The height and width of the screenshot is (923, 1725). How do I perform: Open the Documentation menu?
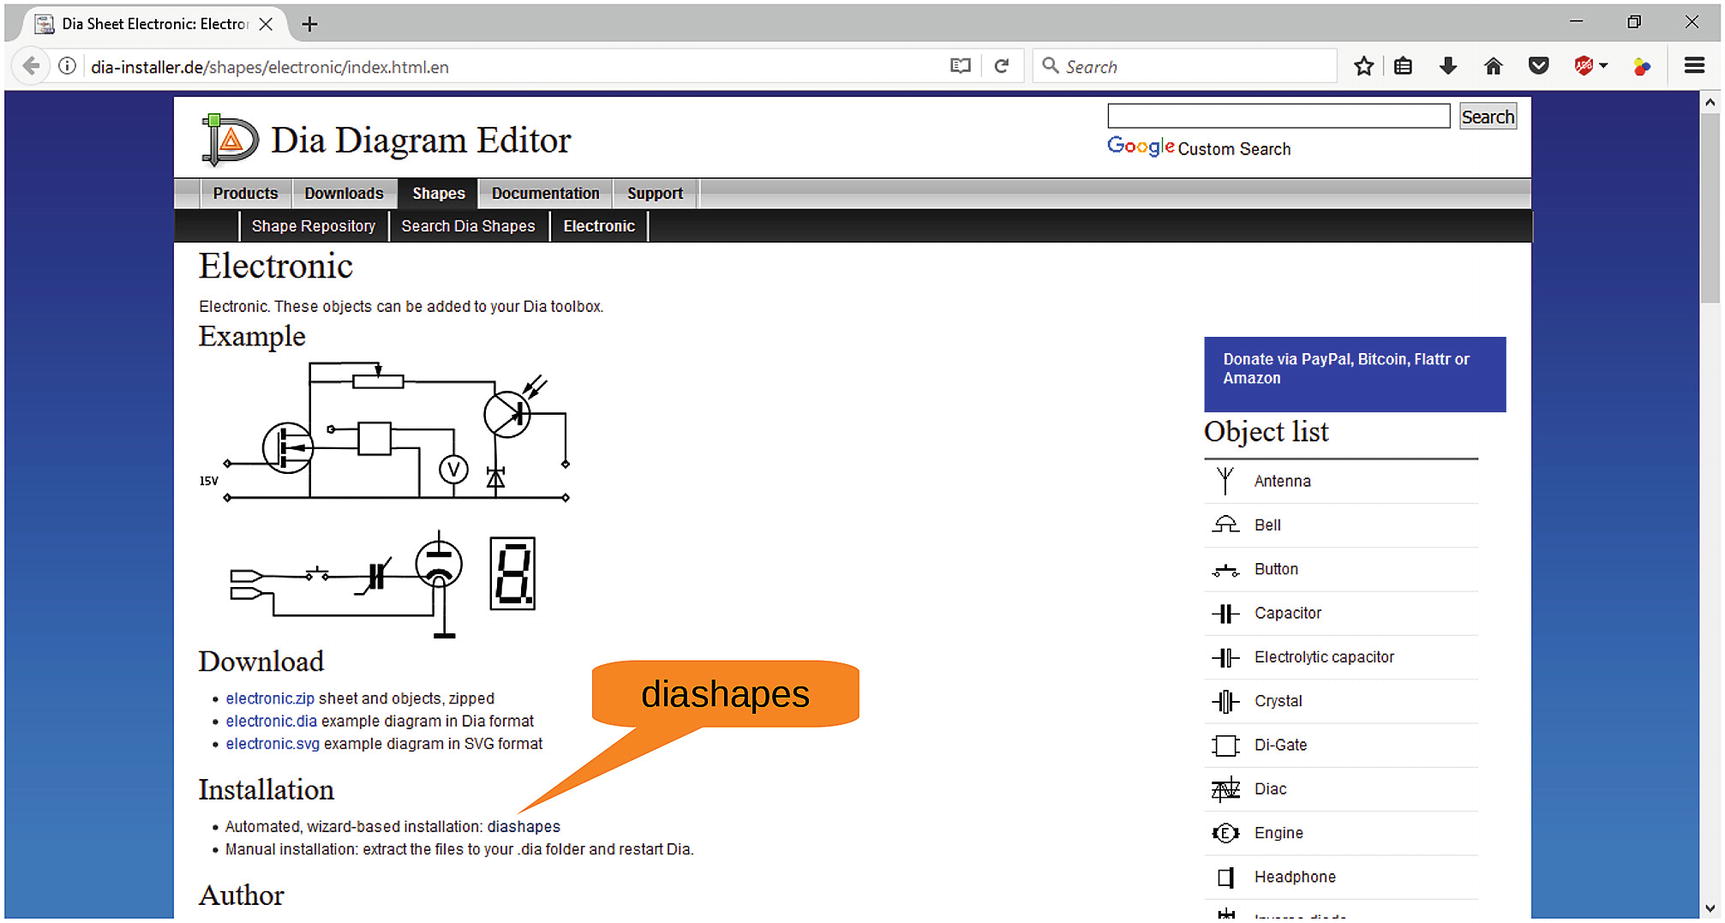pyautogui.click(x=545, y=193)
